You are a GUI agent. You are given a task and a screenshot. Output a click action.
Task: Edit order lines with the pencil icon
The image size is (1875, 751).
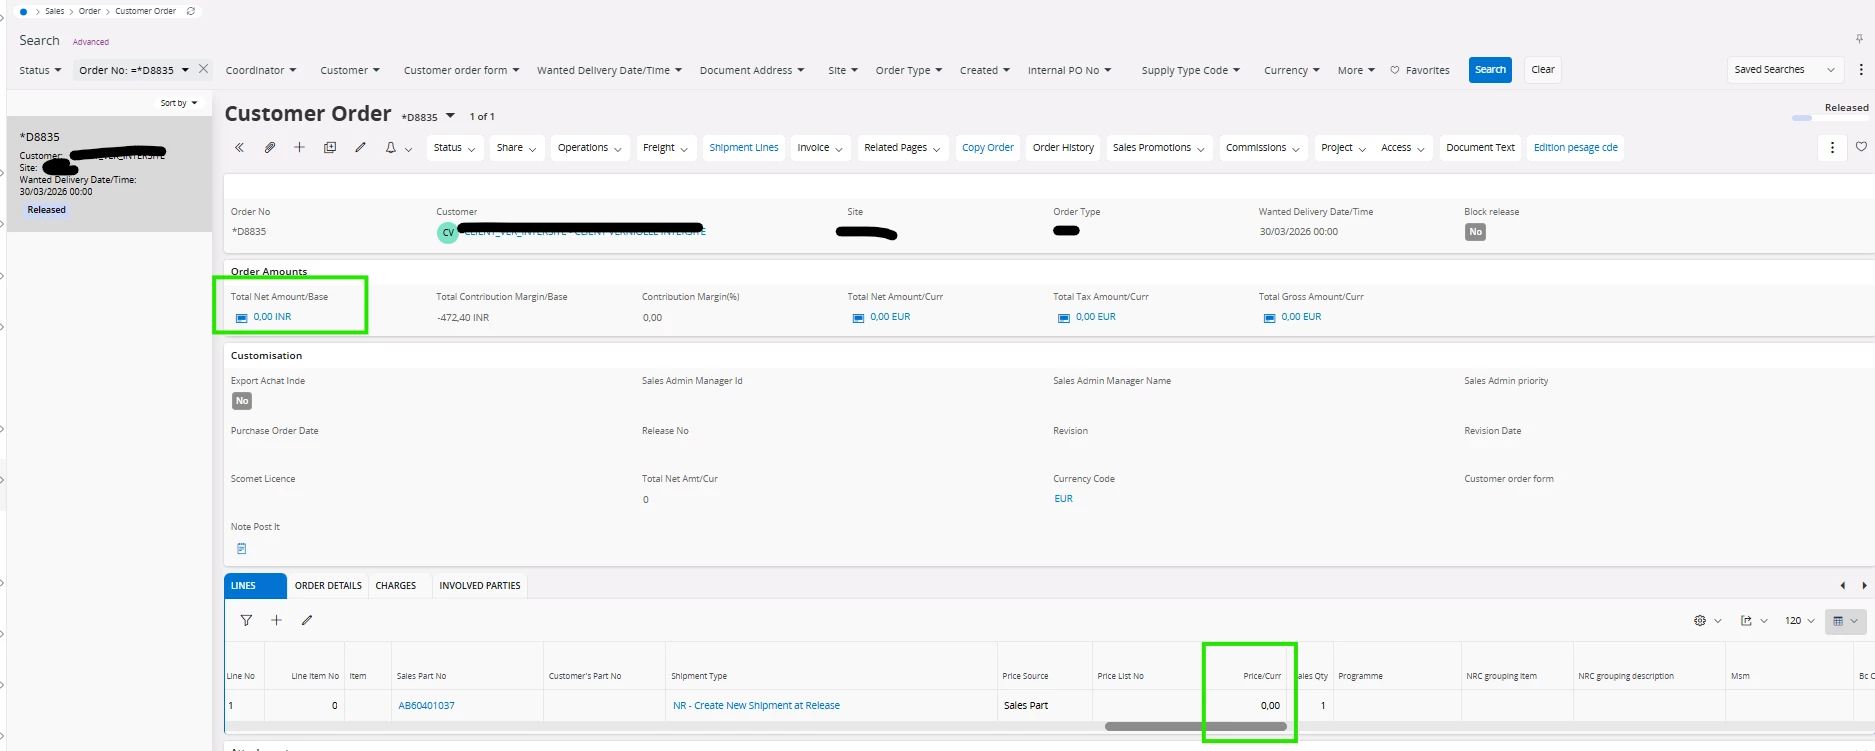click(307, 620)
